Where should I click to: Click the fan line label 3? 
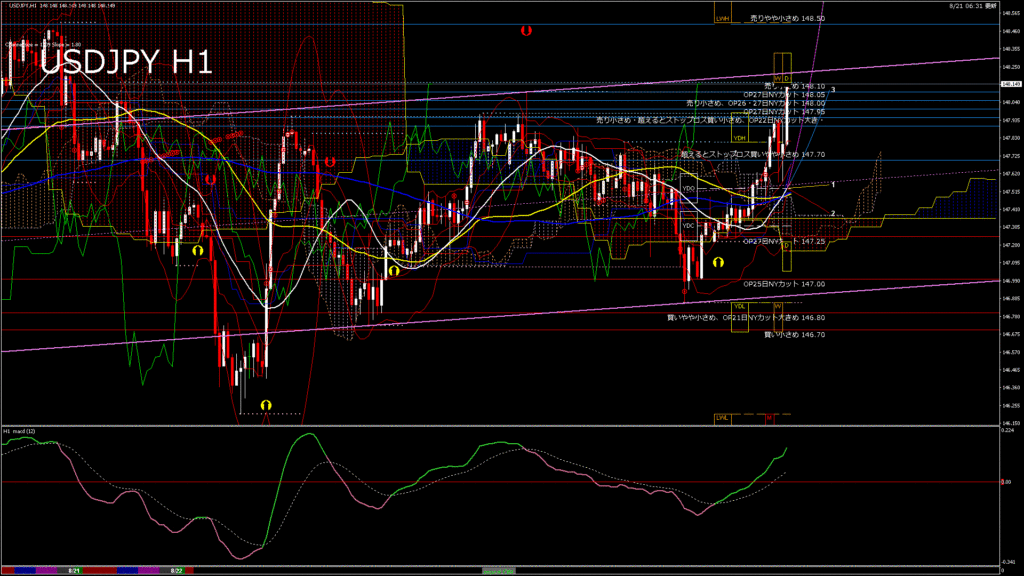click(x=833, y=90)
